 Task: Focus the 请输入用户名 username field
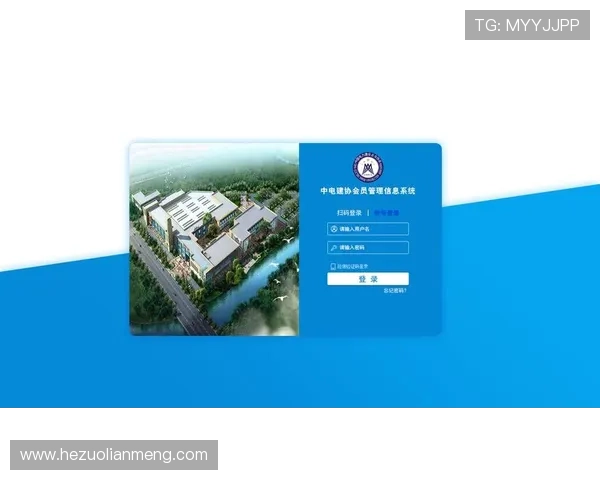(370, 229)
